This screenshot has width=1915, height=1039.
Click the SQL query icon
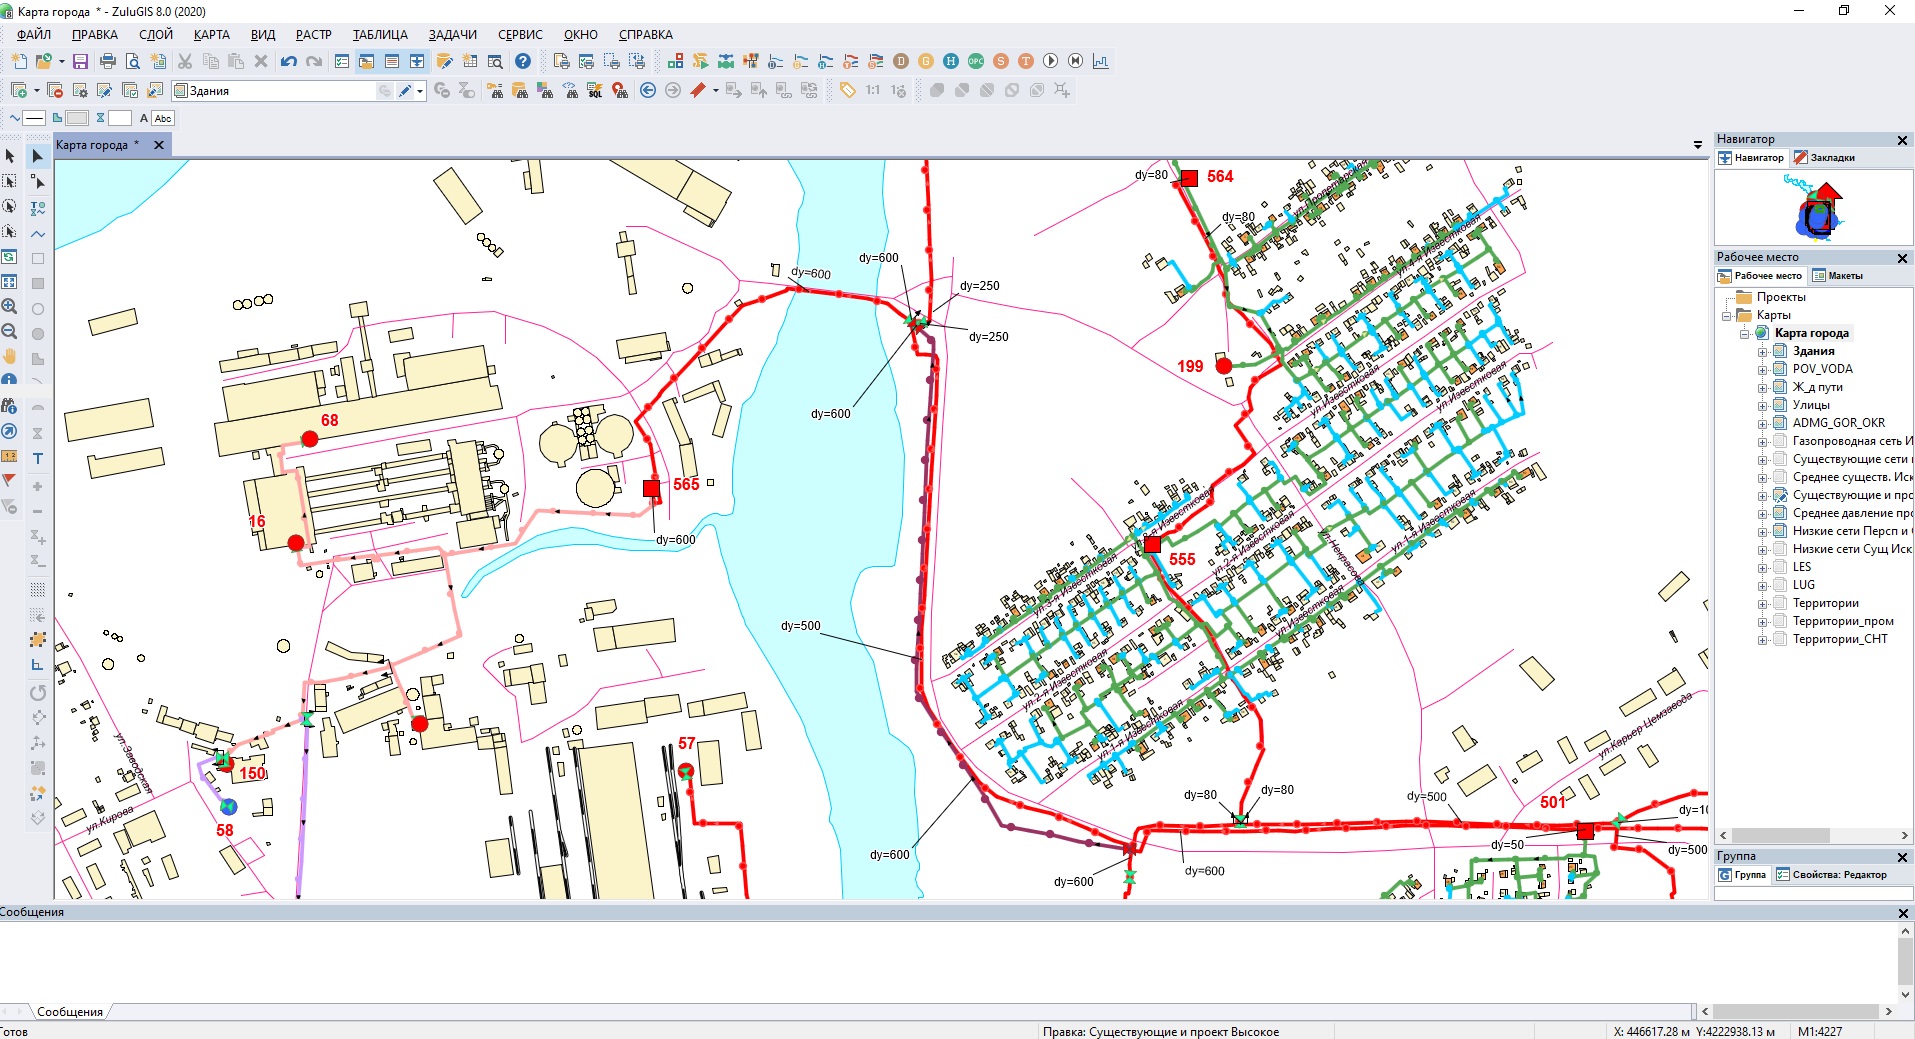(x=595, y=91)
